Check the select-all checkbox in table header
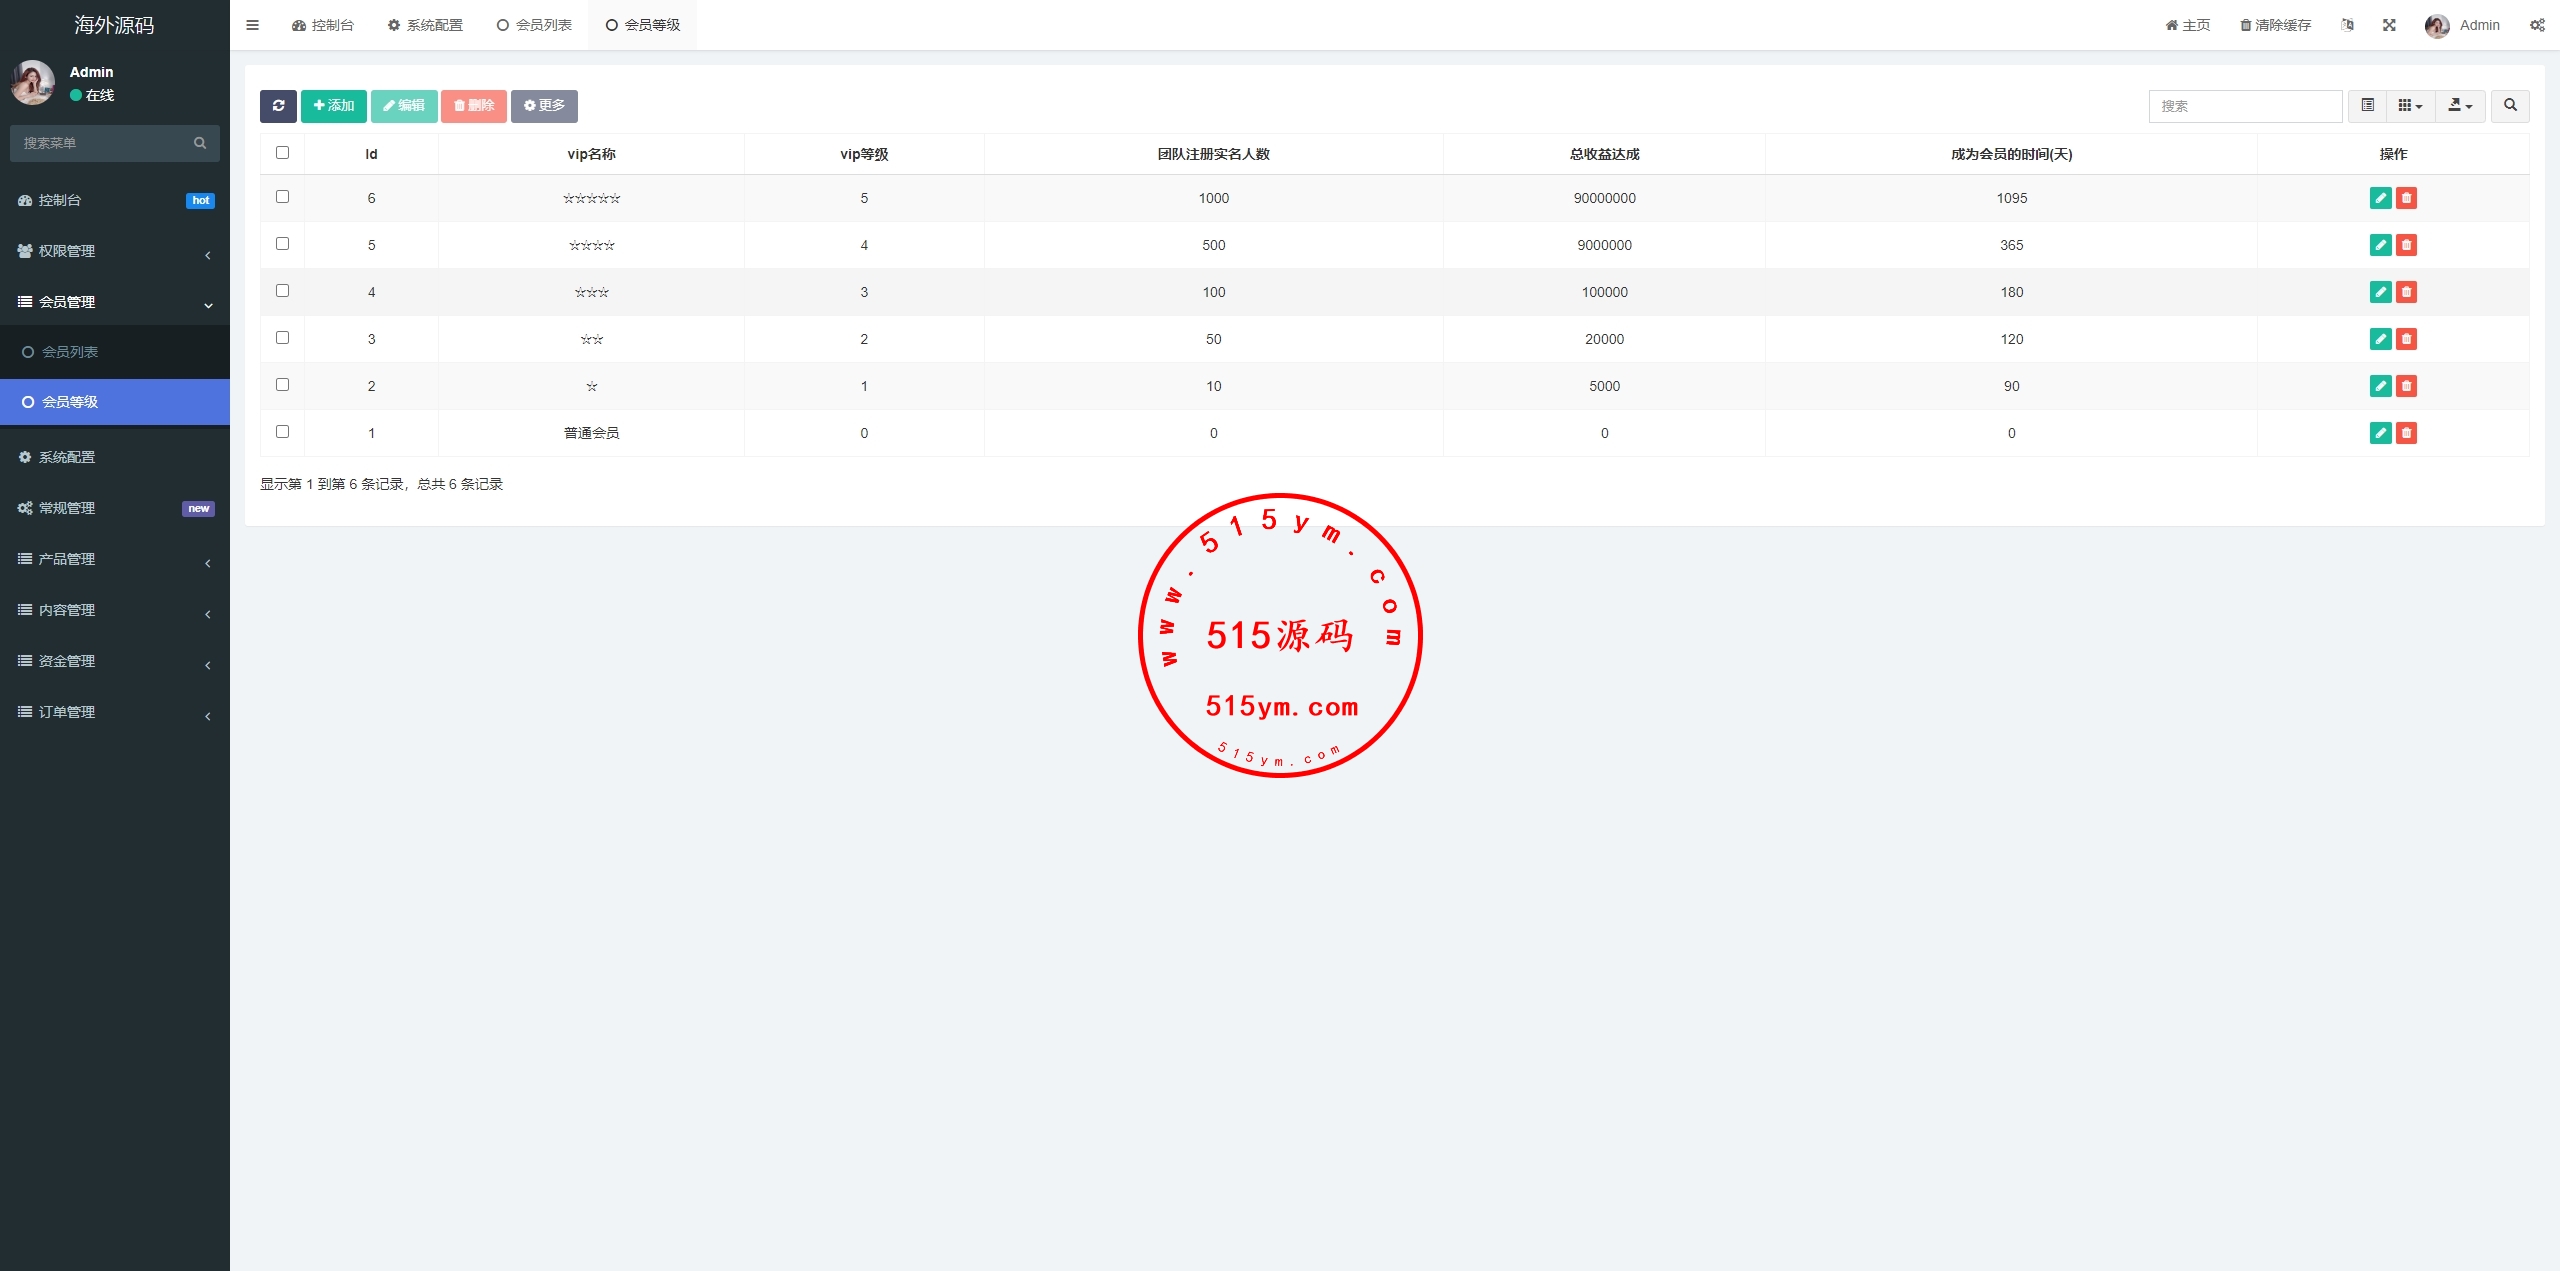 click(282, 153)
